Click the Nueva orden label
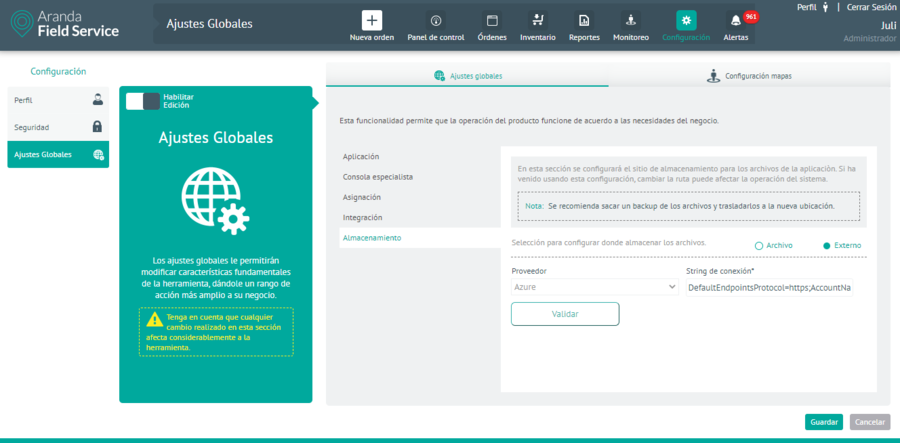 tap(372, 37)
